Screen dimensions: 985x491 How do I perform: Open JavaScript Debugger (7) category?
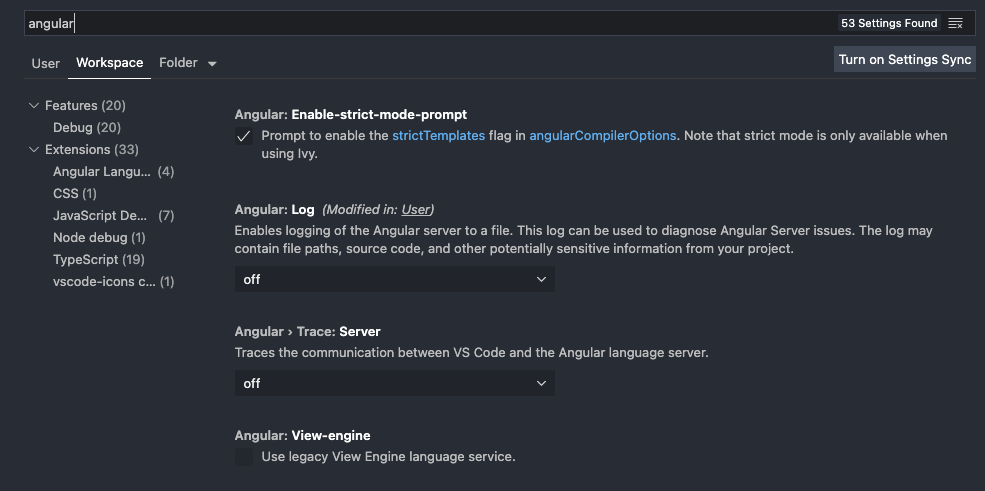pos(113,215)
